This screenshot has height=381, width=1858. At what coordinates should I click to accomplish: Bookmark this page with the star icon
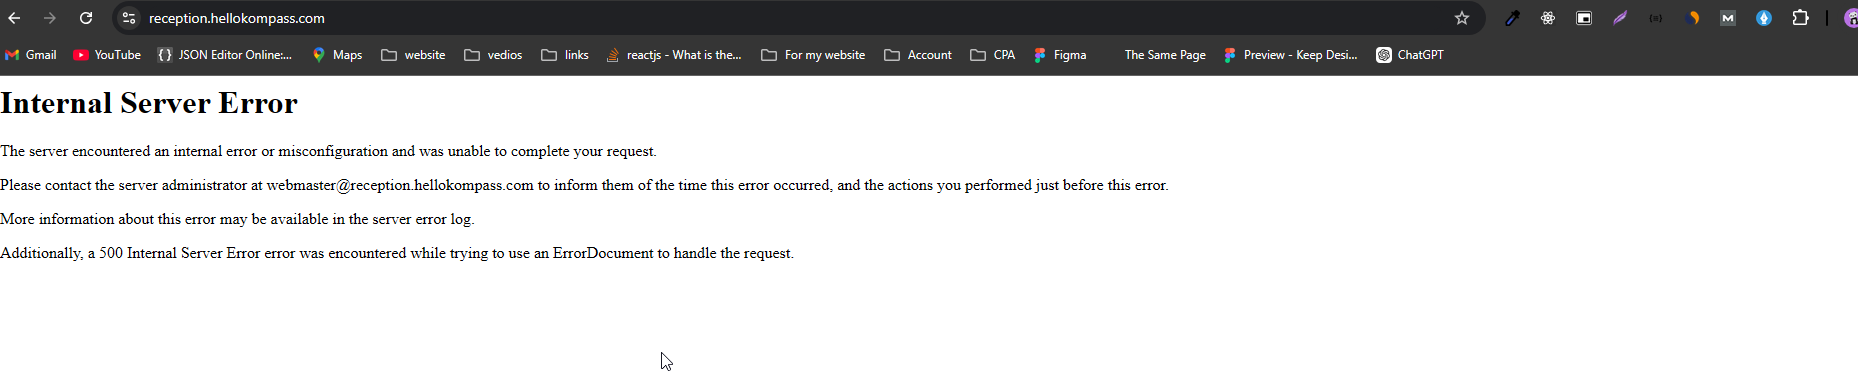coord(1462,18)
